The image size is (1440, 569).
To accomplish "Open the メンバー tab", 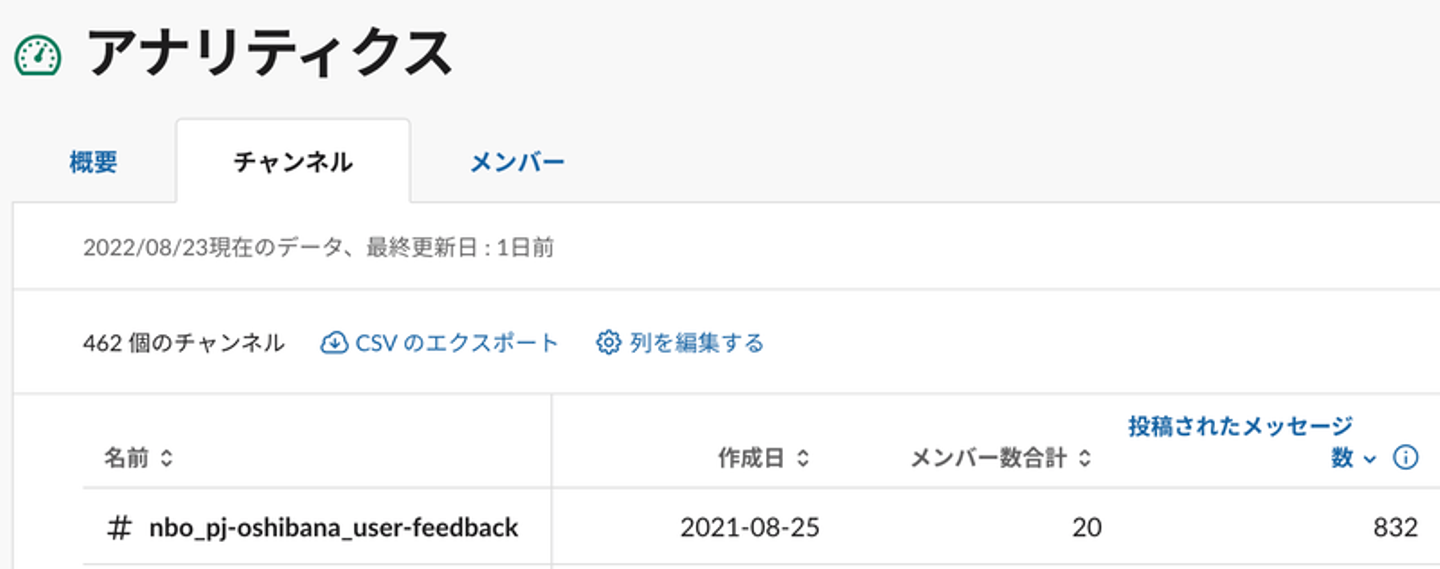I will (x=518, y=162).
